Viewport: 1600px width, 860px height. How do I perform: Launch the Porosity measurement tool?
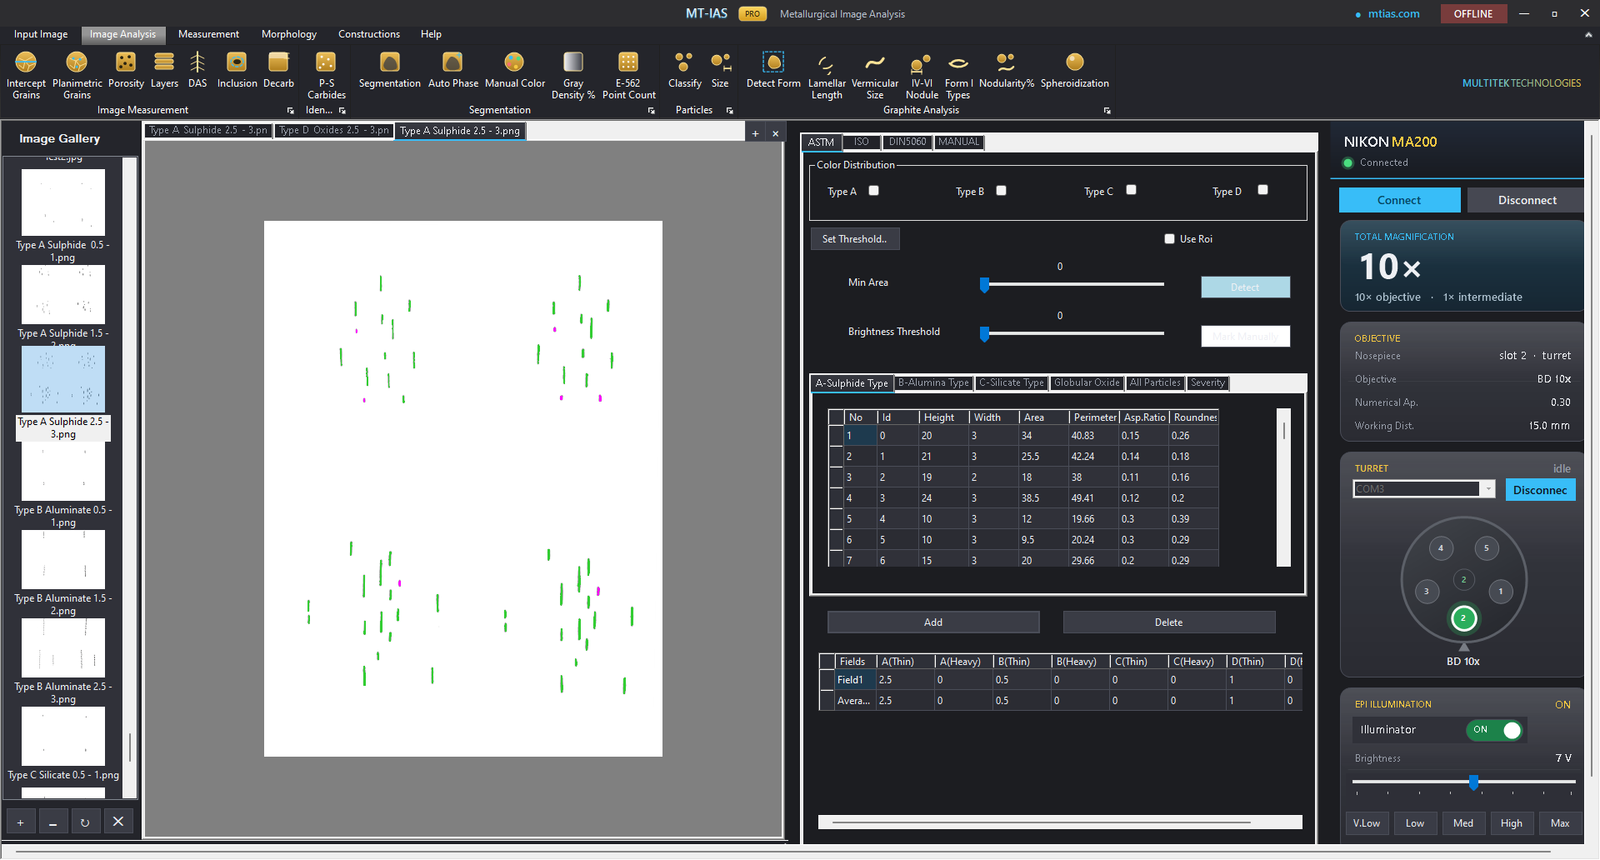(126, 71)
